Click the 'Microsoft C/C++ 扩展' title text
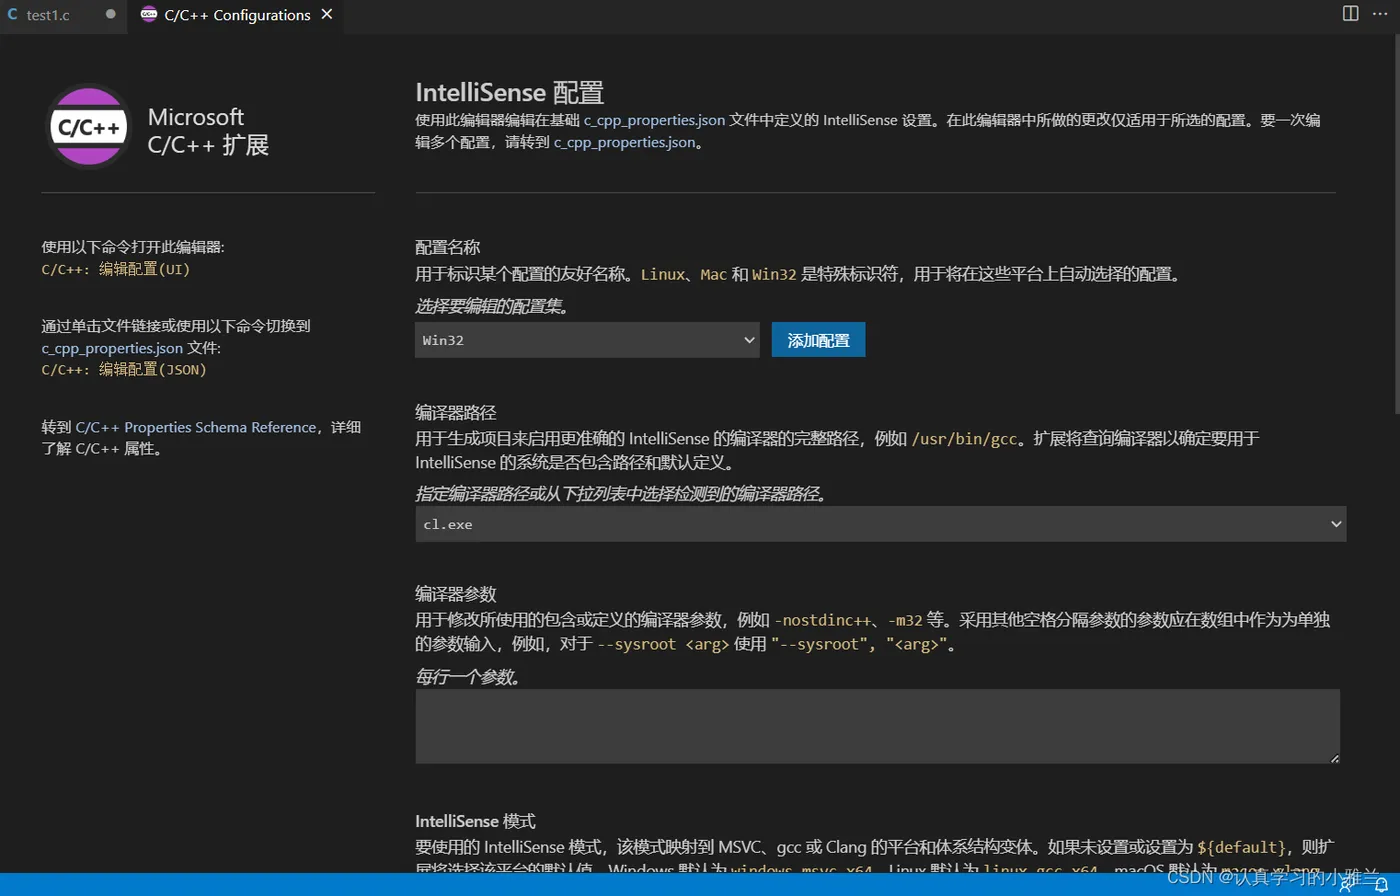This screenshot has width=1400, height=896. 208,131
